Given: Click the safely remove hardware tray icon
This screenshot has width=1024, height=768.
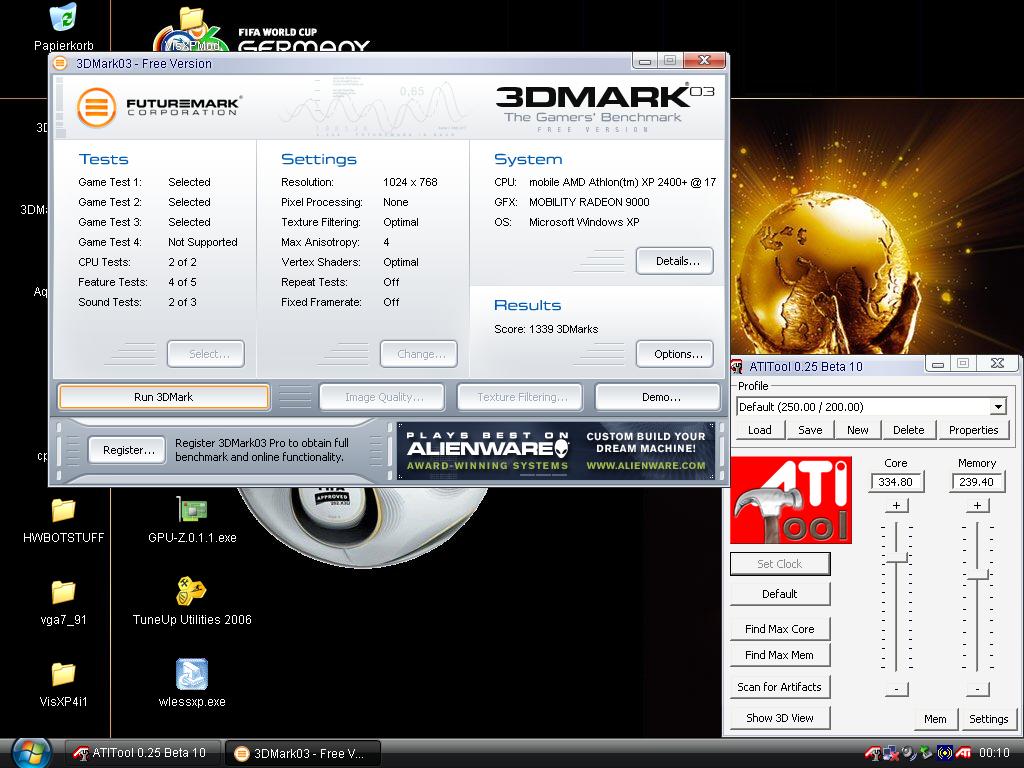Looking at the screenshot, I should [x=926, y=753].
